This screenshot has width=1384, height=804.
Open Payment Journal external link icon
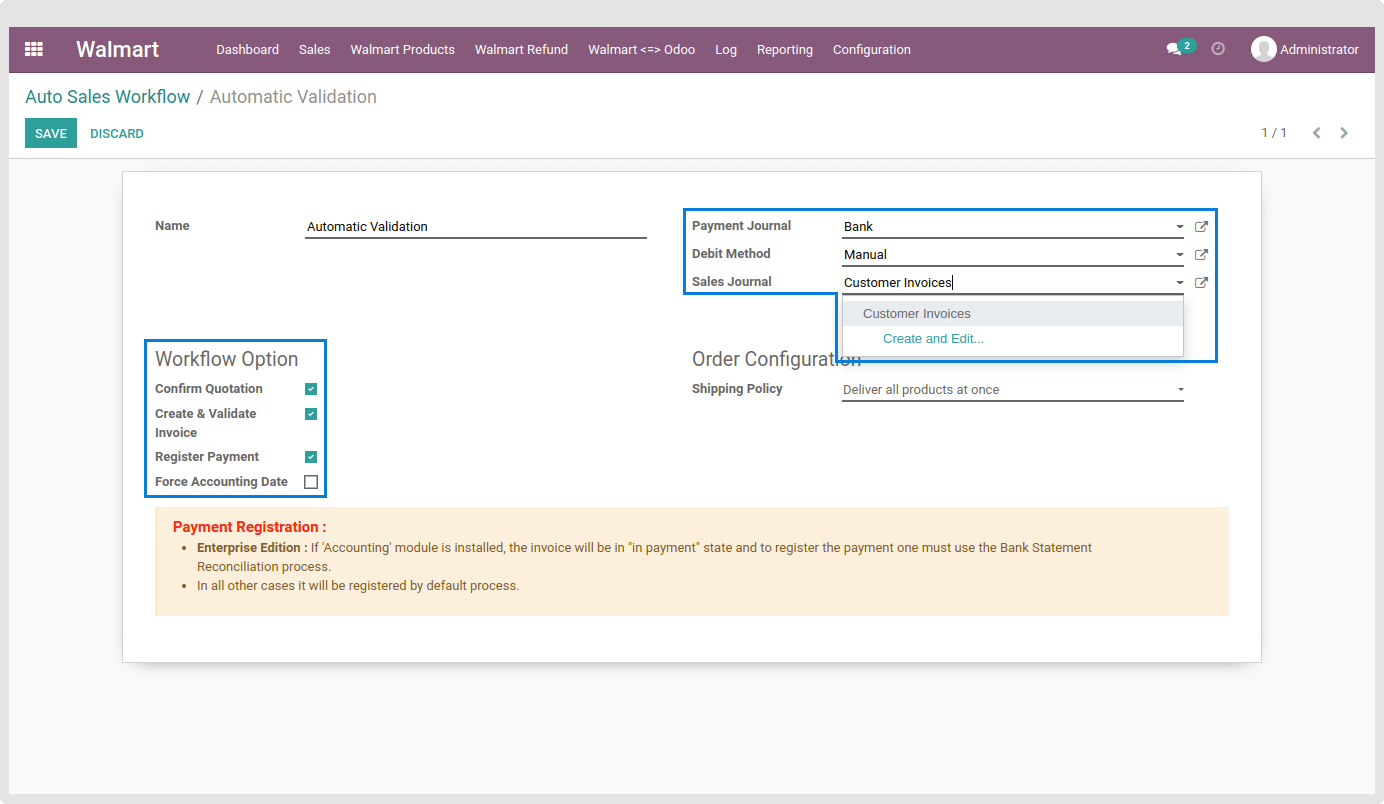1201,227
